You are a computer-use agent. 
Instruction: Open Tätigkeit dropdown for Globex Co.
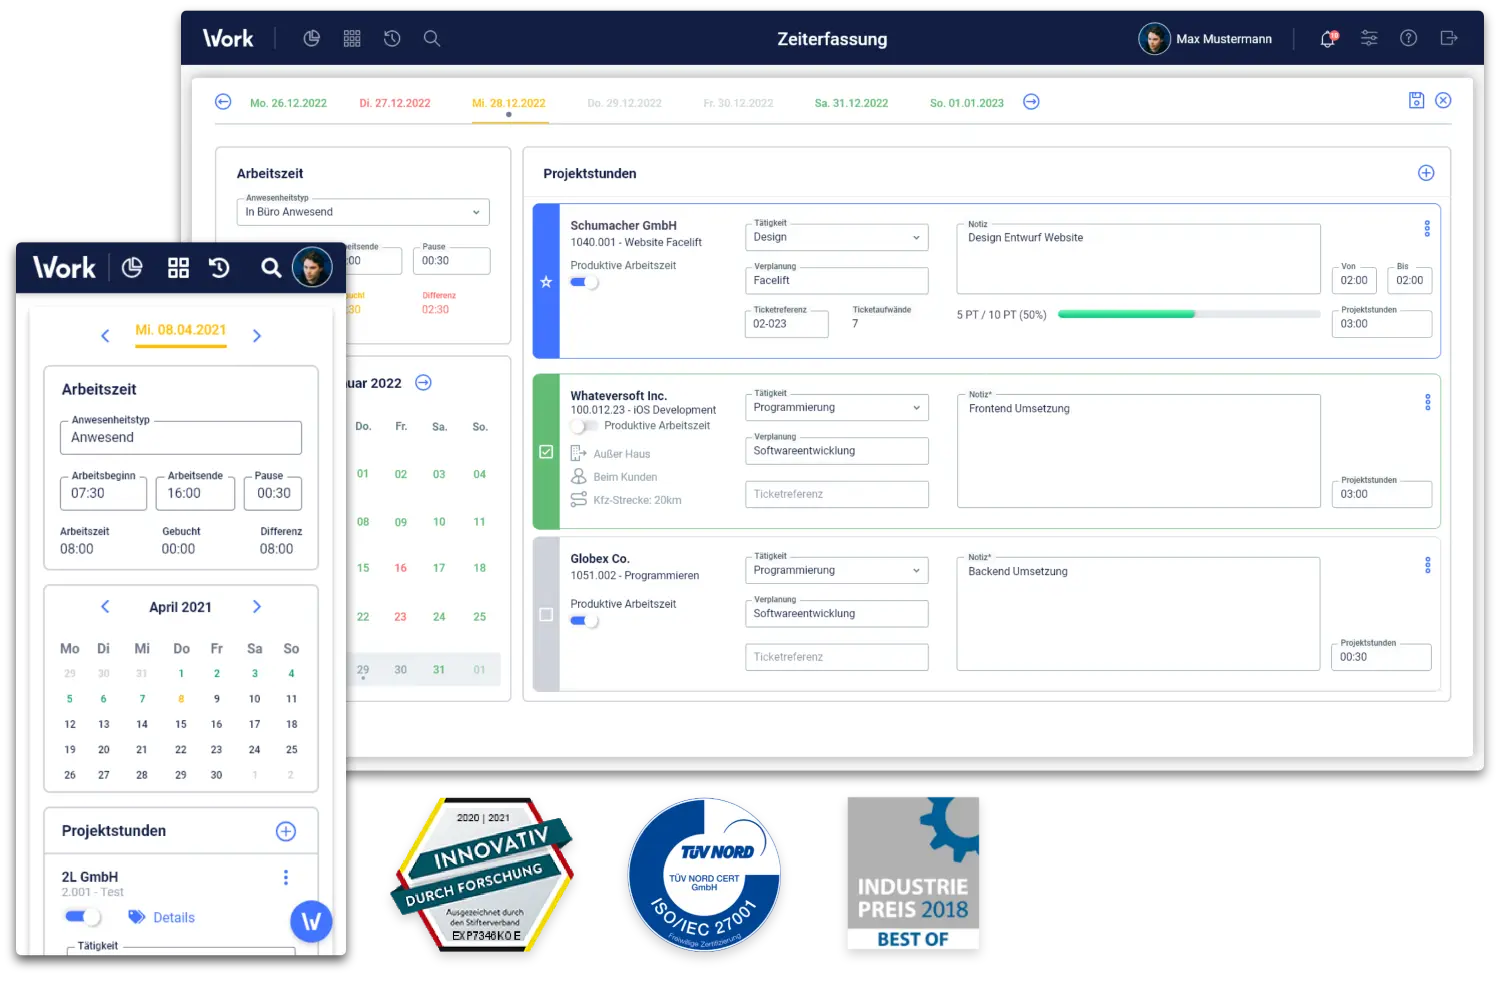pos(837,571)
